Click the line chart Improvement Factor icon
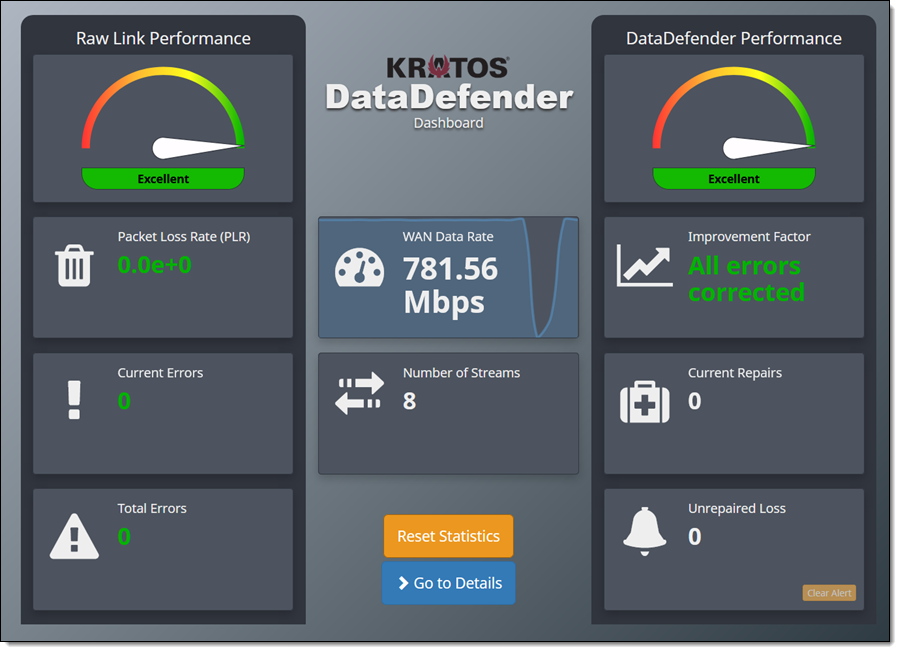Screen dimensions: 900x652 (644, 265)
